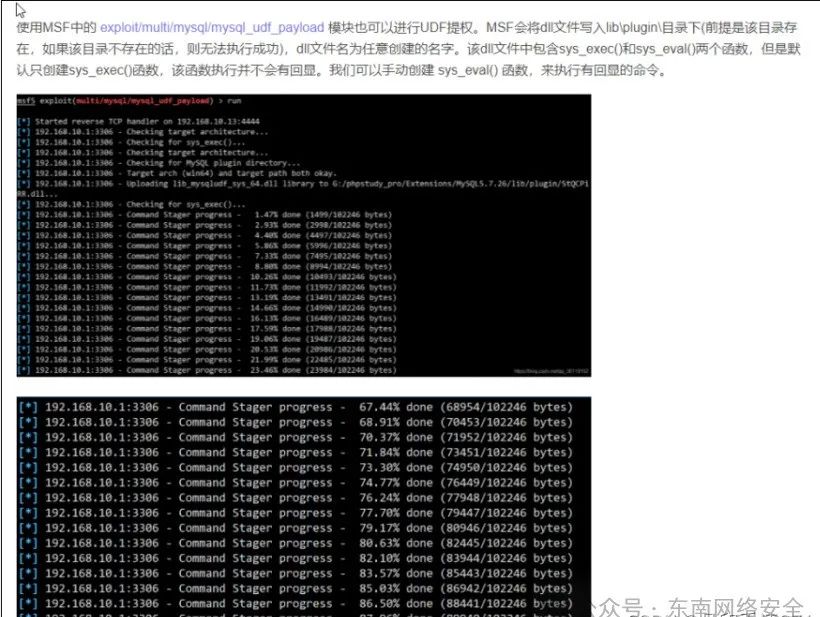The height and width of the screenshot is (617, 820).
Task: Click the '14.66% done (14990/102246 bytes)' line
Action: tap(207, 308)
